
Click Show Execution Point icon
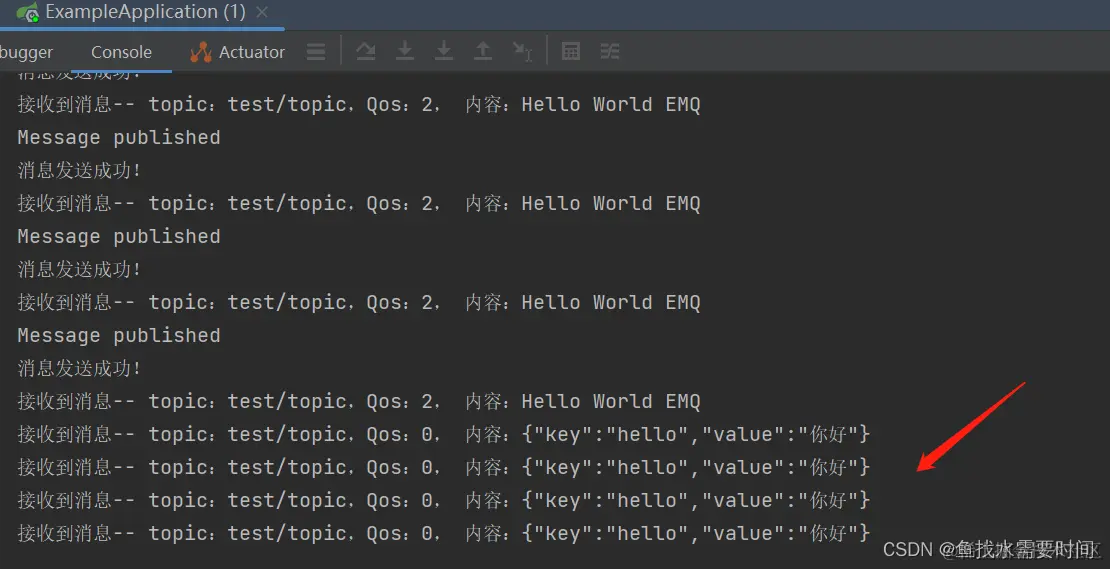point(316,52)
